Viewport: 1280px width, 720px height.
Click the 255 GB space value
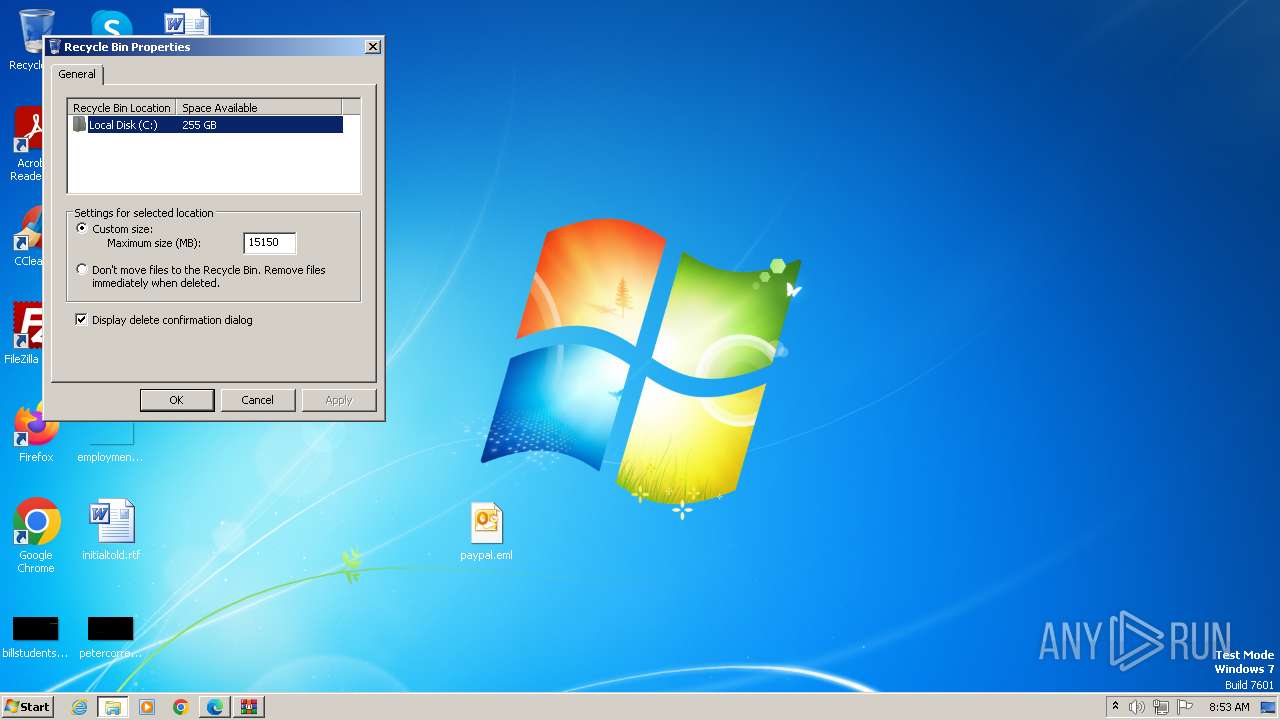click(199, 125)
